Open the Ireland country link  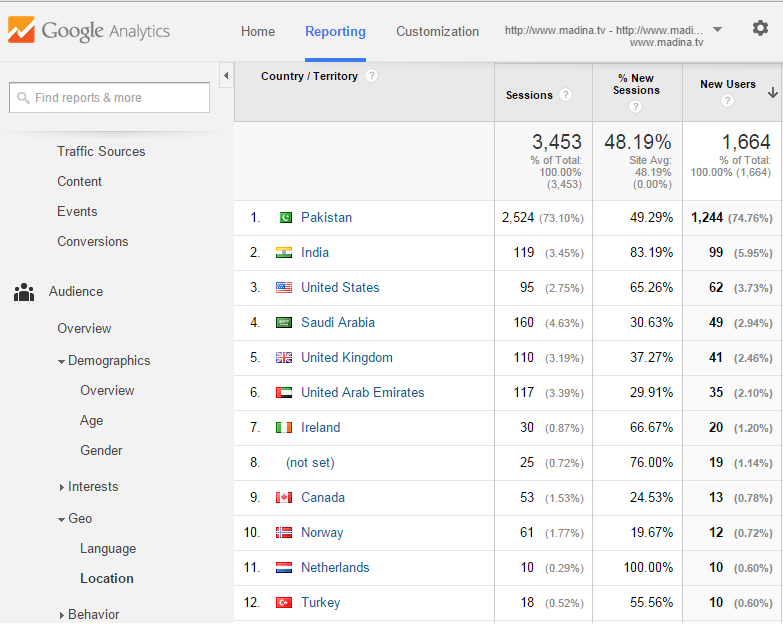[x=321, y=427]
